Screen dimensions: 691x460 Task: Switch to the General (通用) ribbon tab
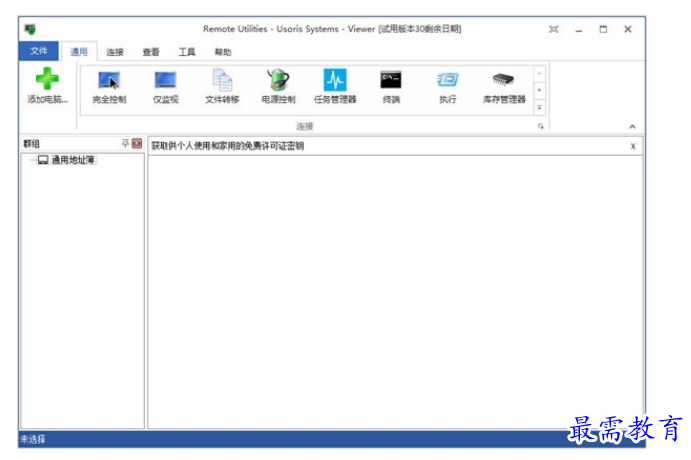pos(79,52)
